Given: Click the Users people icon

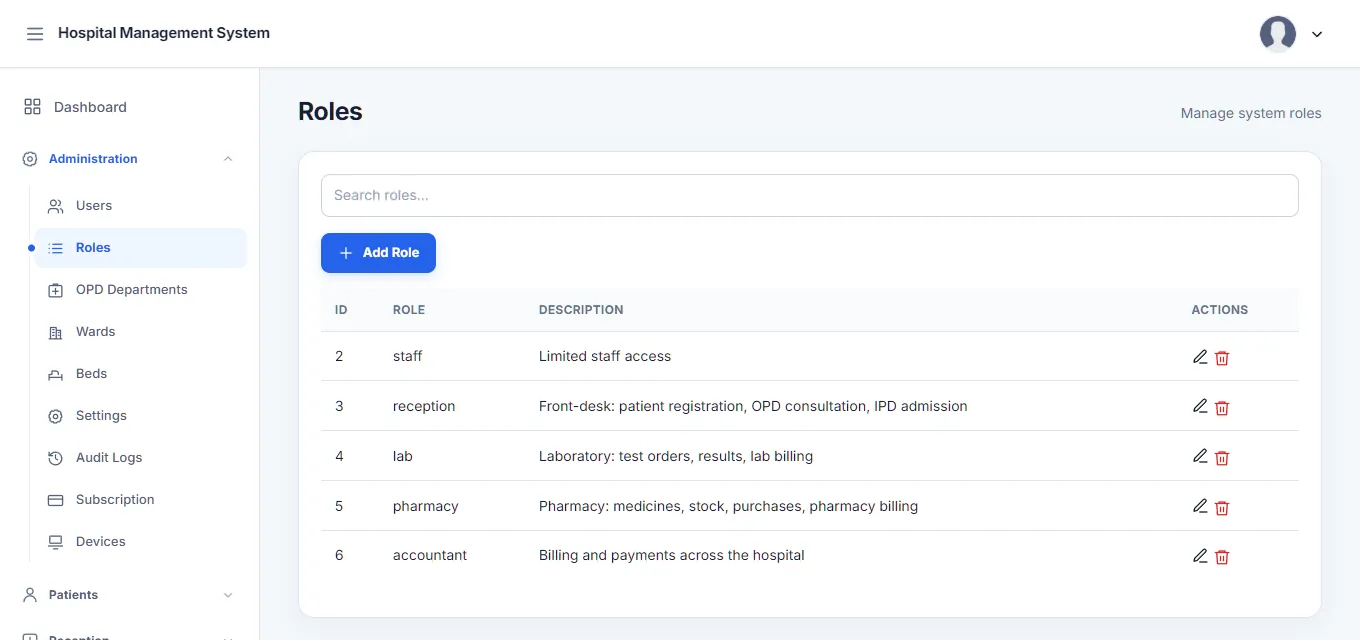Looking at the screenshot, I should point(56,206).
